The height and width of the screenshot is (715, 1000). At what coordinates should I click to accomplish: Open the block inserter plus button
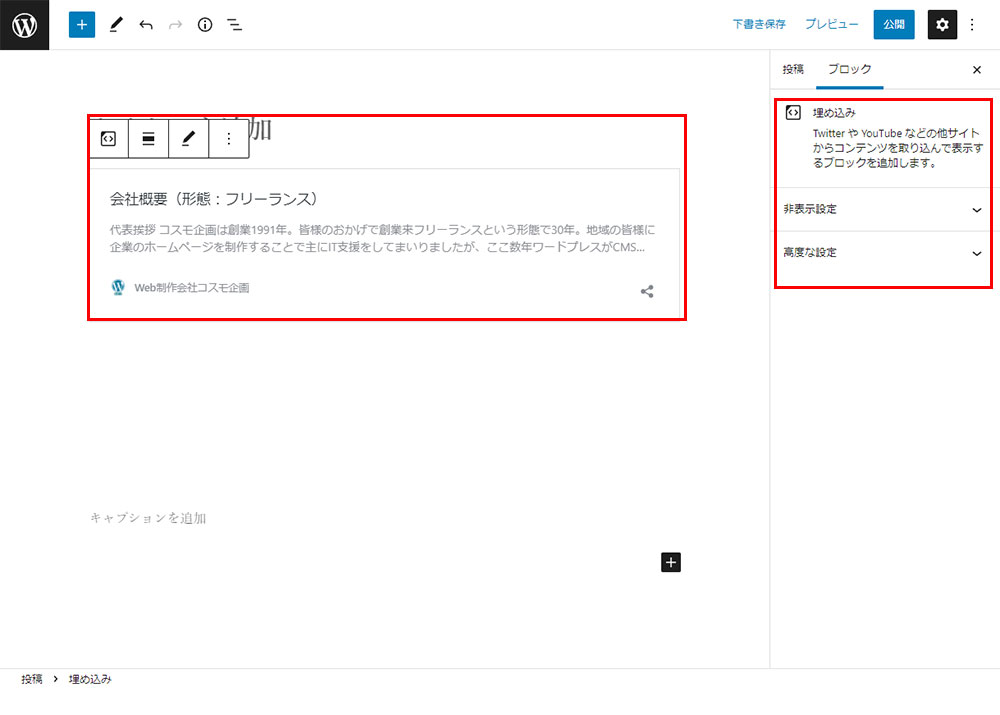tap(82, 25)
